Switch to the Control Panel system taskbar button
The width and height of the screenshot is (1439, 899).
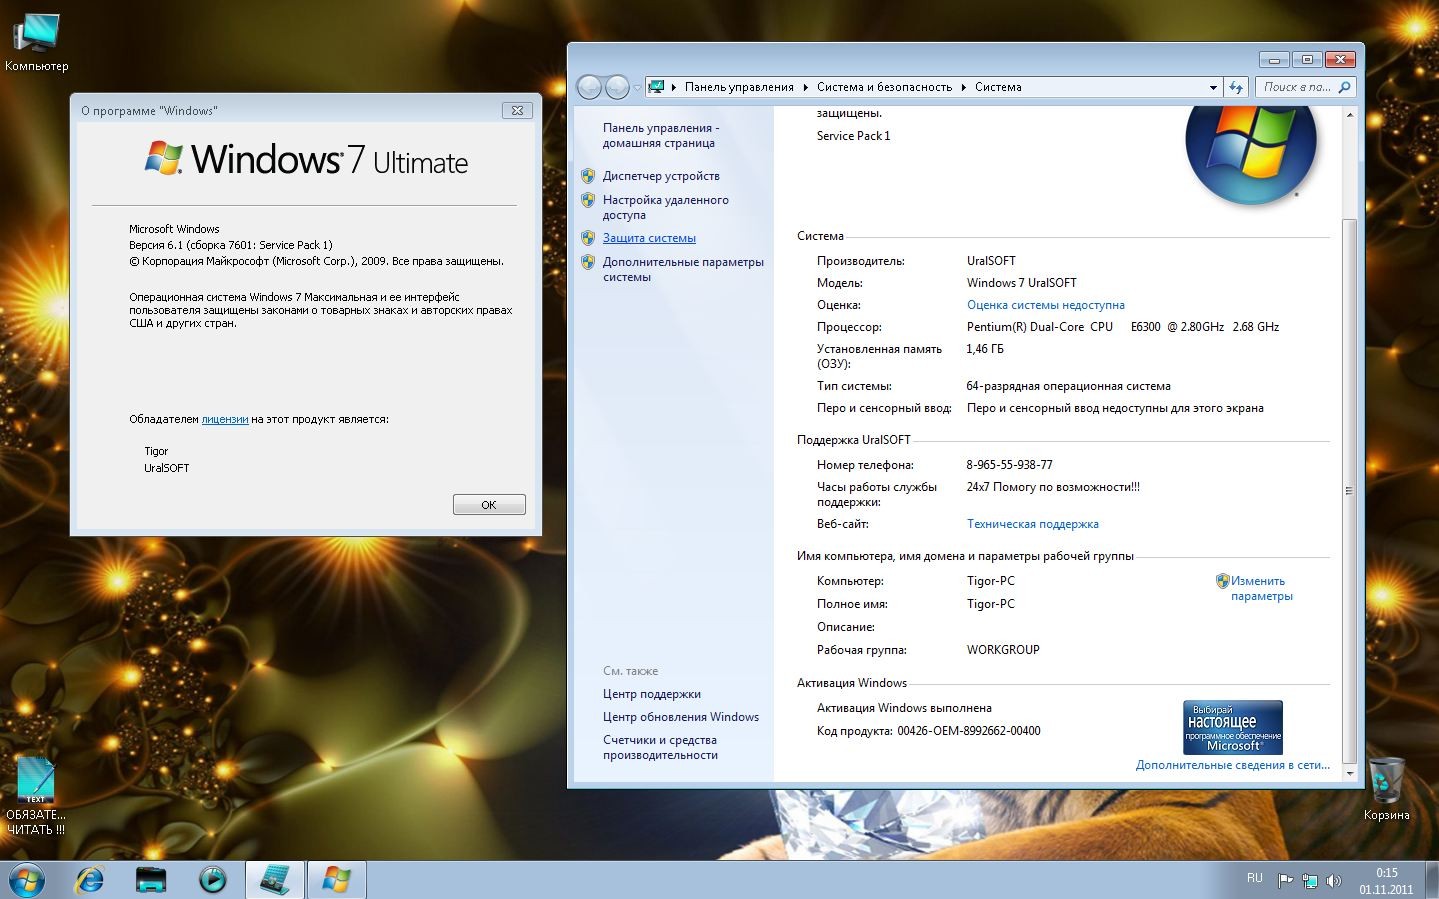coord(274,880)
